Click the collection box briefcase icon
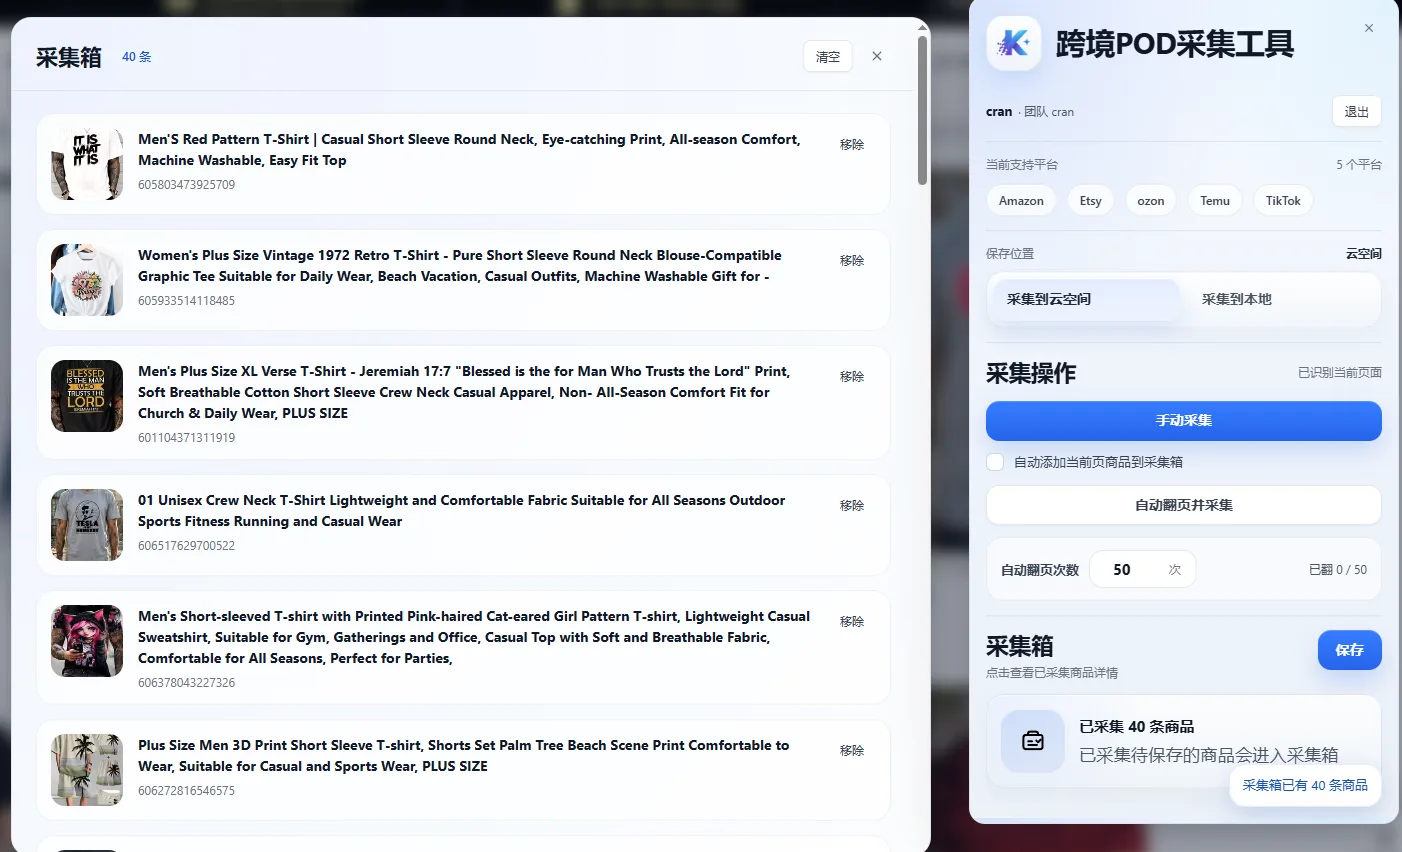1402x852 pixels. 1033,741
